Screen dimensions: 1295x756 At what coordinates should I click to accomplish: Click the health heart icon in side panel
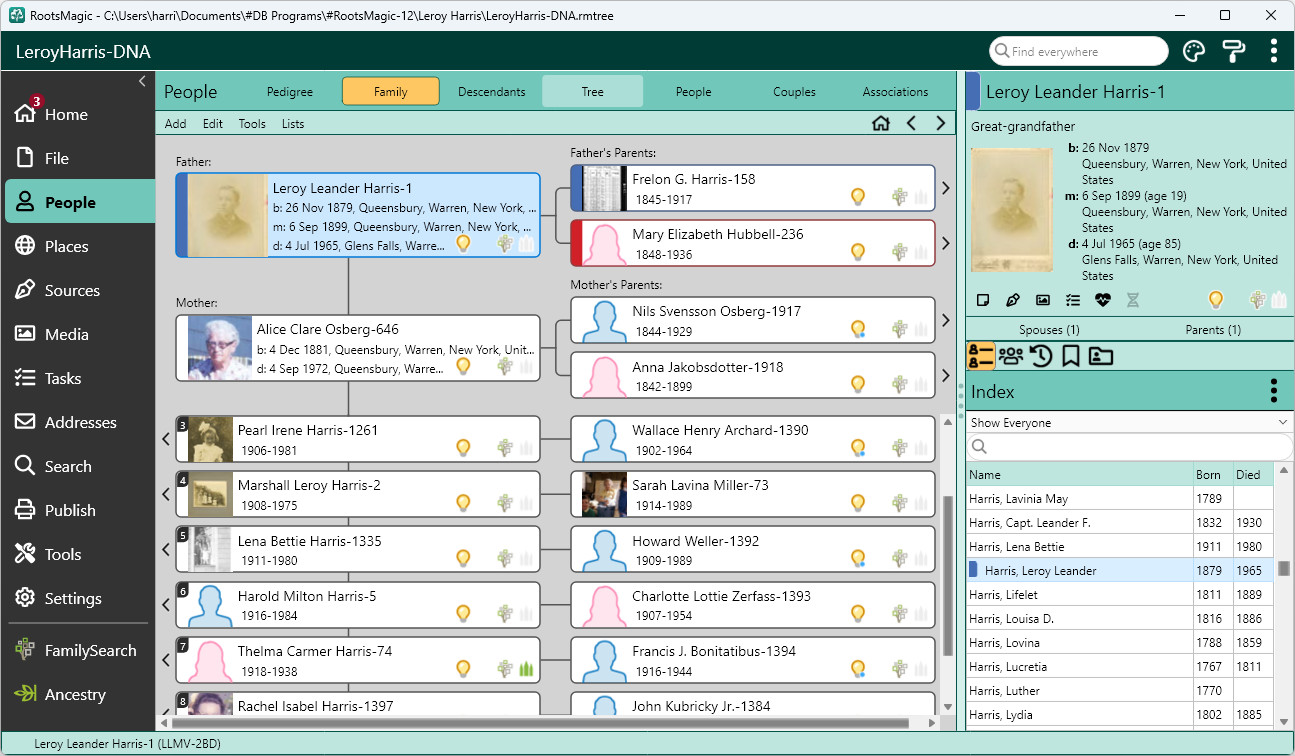[x=1102, y=300]
